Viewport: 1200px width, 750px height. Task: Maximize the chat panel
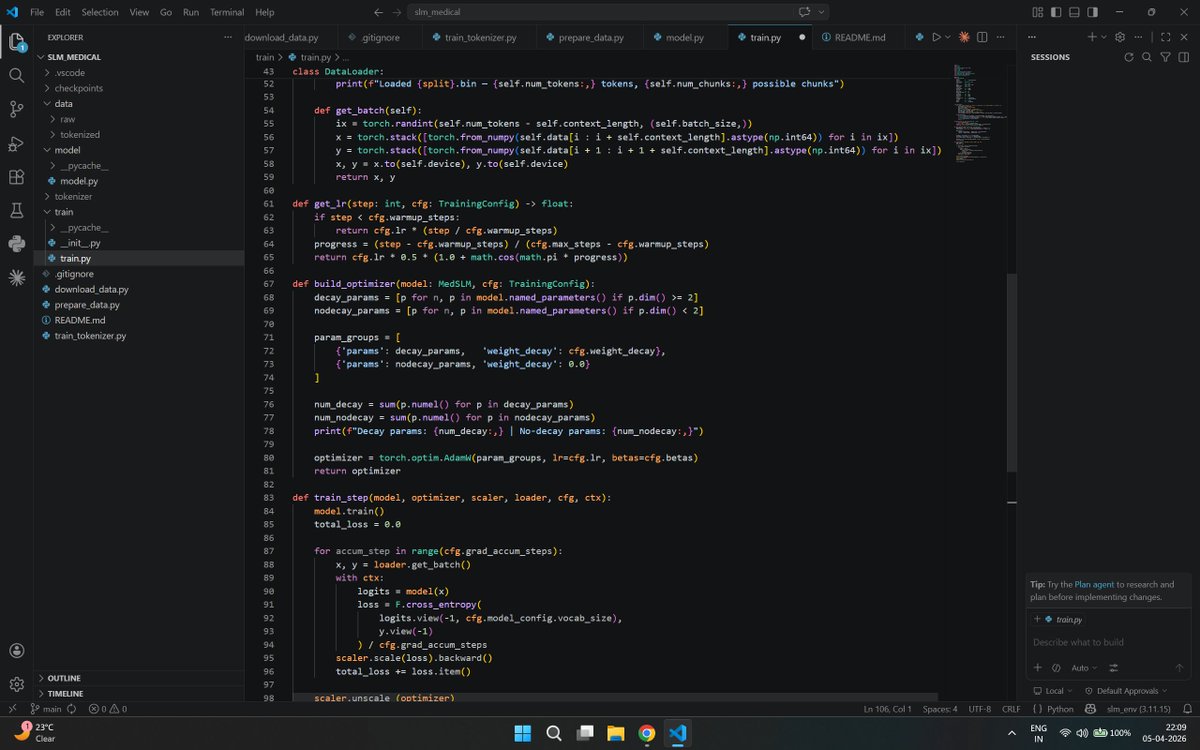pyautogui.click(x=1166, y=37)
